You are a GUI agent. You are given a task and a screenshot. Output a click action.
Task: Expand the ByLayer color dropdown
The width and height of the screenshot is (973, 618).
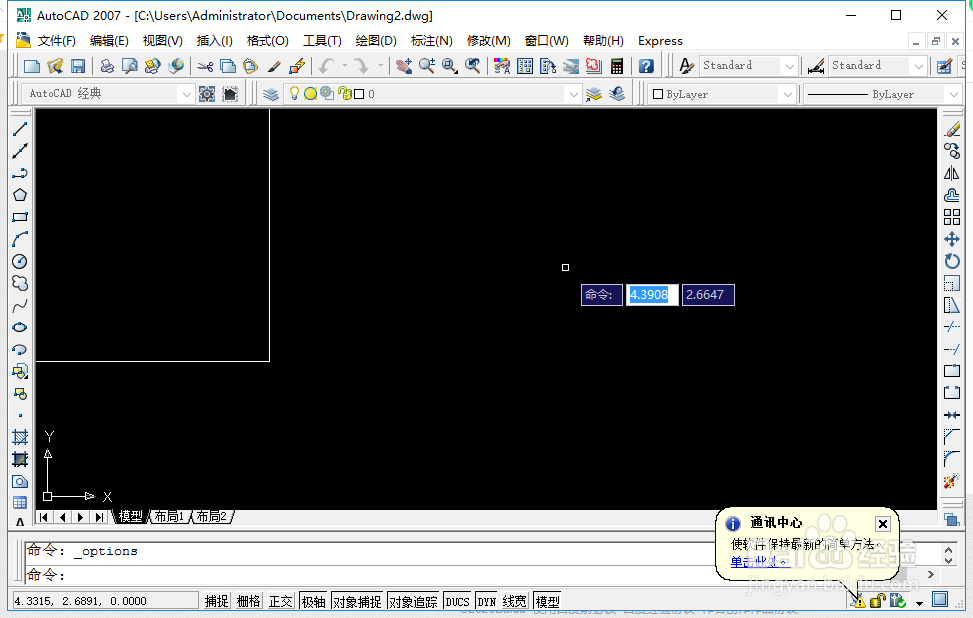tap(787, 94)
